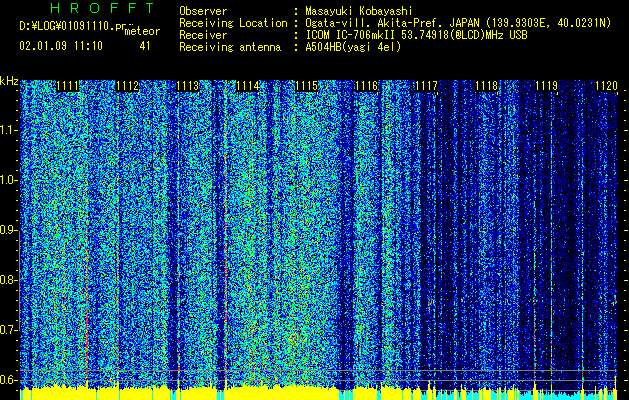Click the 0.8 kHz axis label
Screen dimensions: 629x400
[8, 280]
